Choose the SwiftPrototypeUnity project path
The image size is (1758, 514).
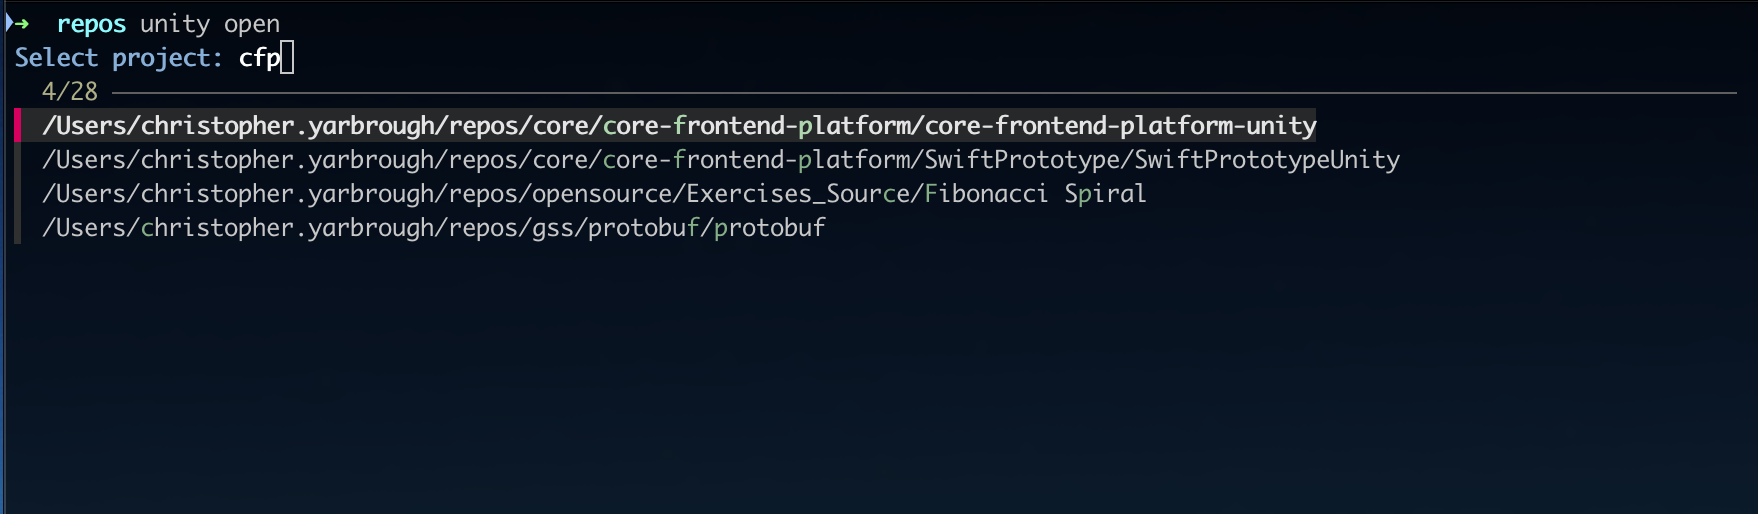click(x=720, y=160)
